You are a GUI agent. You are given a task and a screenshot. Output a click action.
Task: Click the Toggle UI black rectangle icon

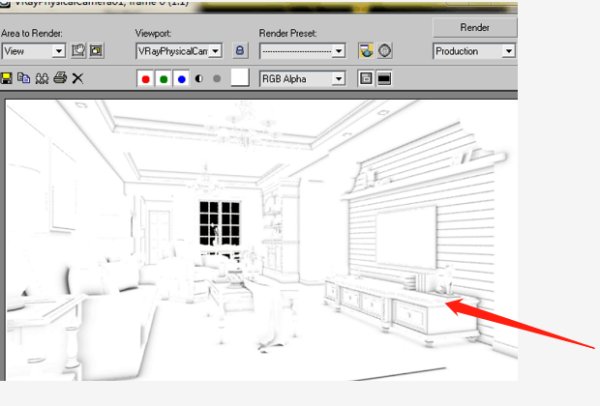click(384, 79)
